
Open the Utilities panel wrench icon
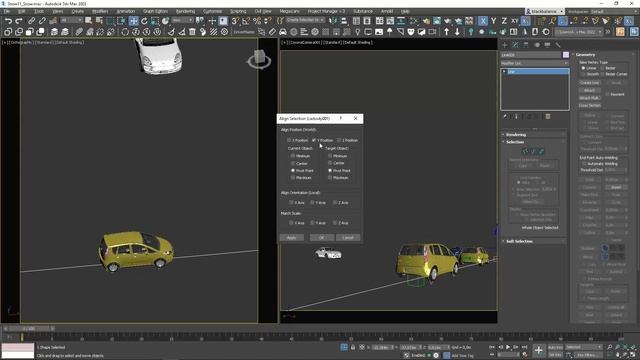tap(558, 45)
